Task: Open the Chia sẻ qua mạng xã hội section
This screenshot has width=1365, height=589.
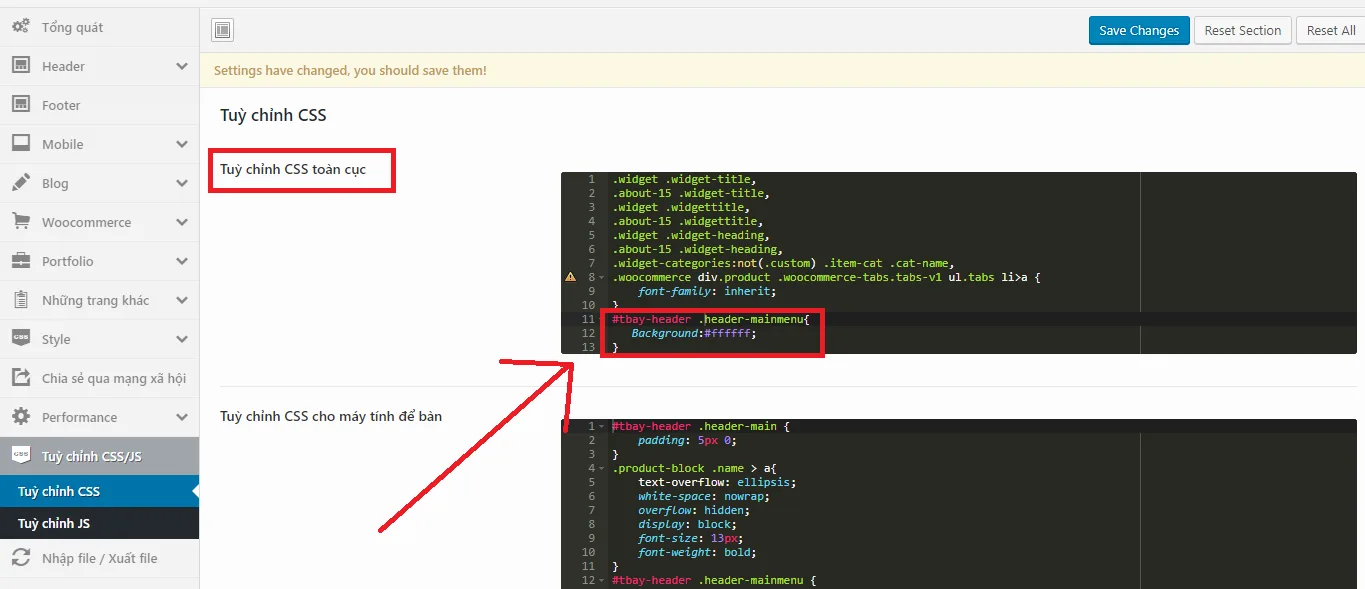Action: (99, 378)
